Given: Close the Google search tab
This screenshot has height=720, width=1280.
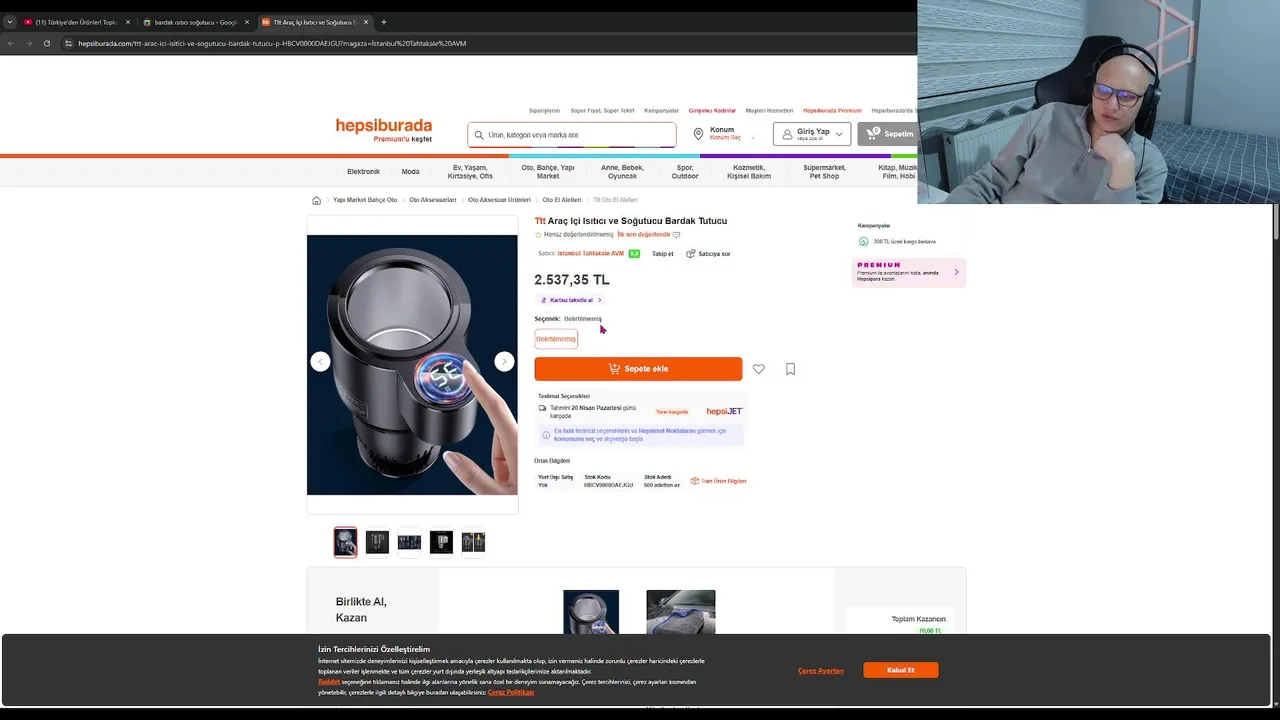Looking at the screenshot, I should pos(247,22).
